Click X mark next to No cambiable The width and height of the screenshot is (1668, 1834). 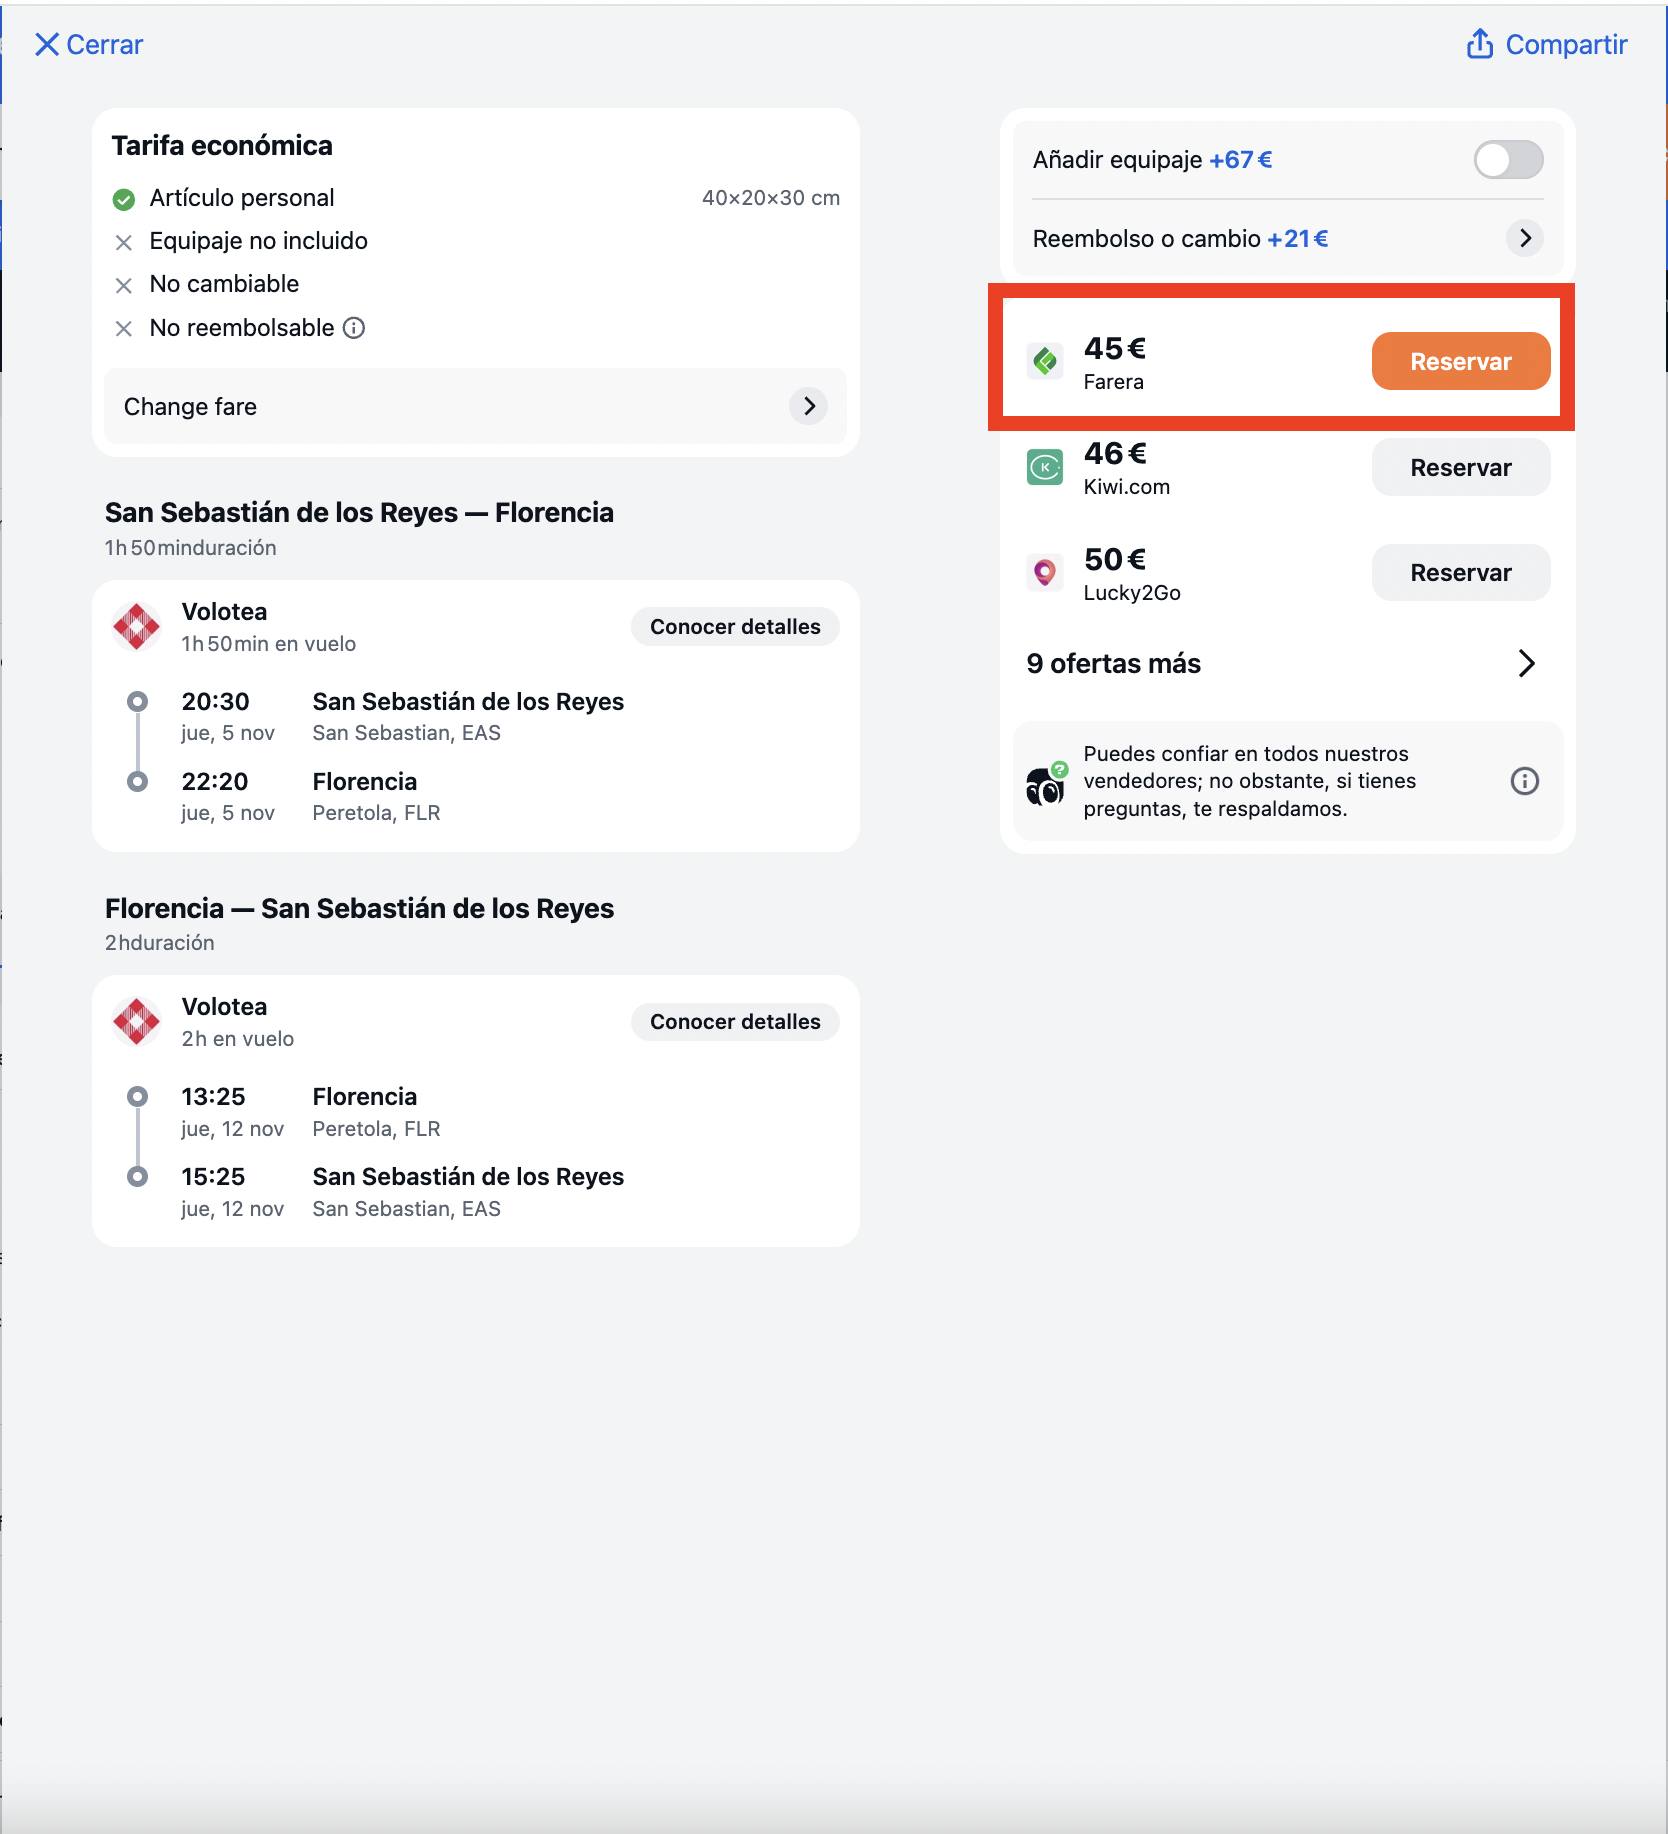[x=124, y=286]
